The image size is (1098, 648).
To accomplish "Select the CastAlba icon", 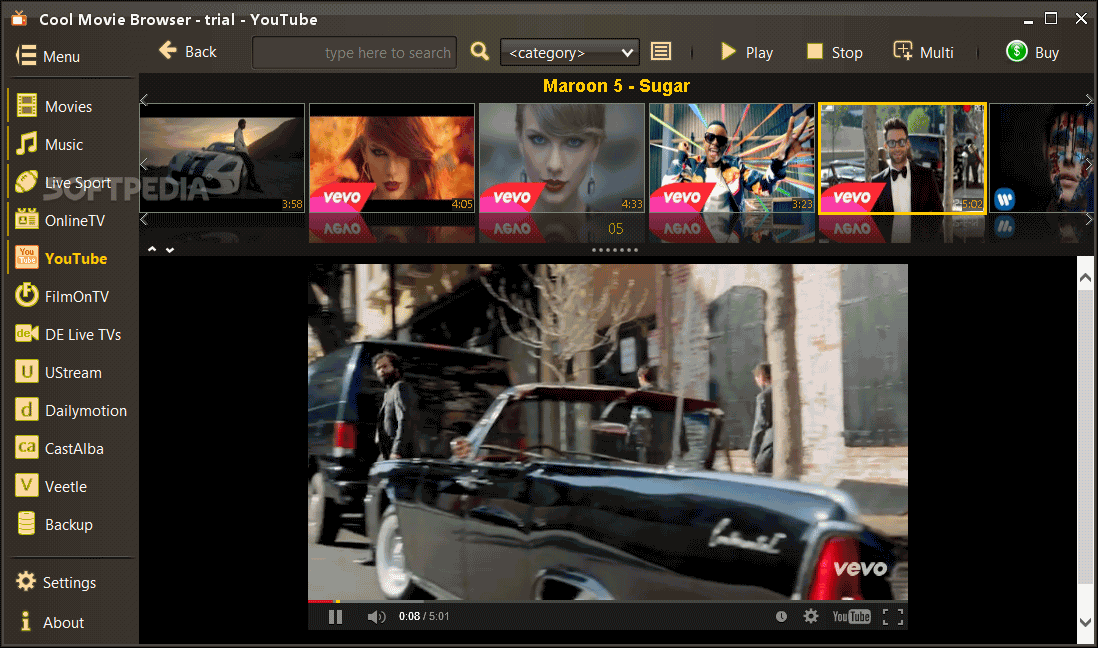I will coord(27,447).
